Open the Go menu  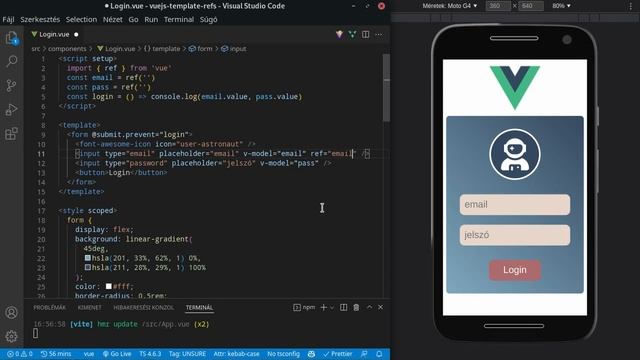[x=133, y=19]
